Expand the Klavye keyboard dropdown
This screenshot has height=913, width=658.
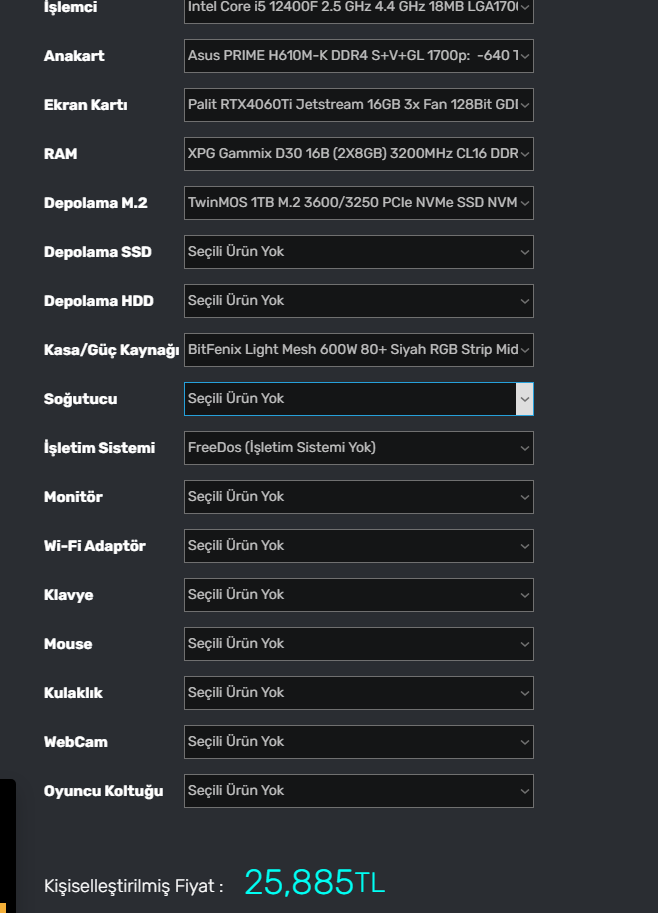tap(358, 595)
